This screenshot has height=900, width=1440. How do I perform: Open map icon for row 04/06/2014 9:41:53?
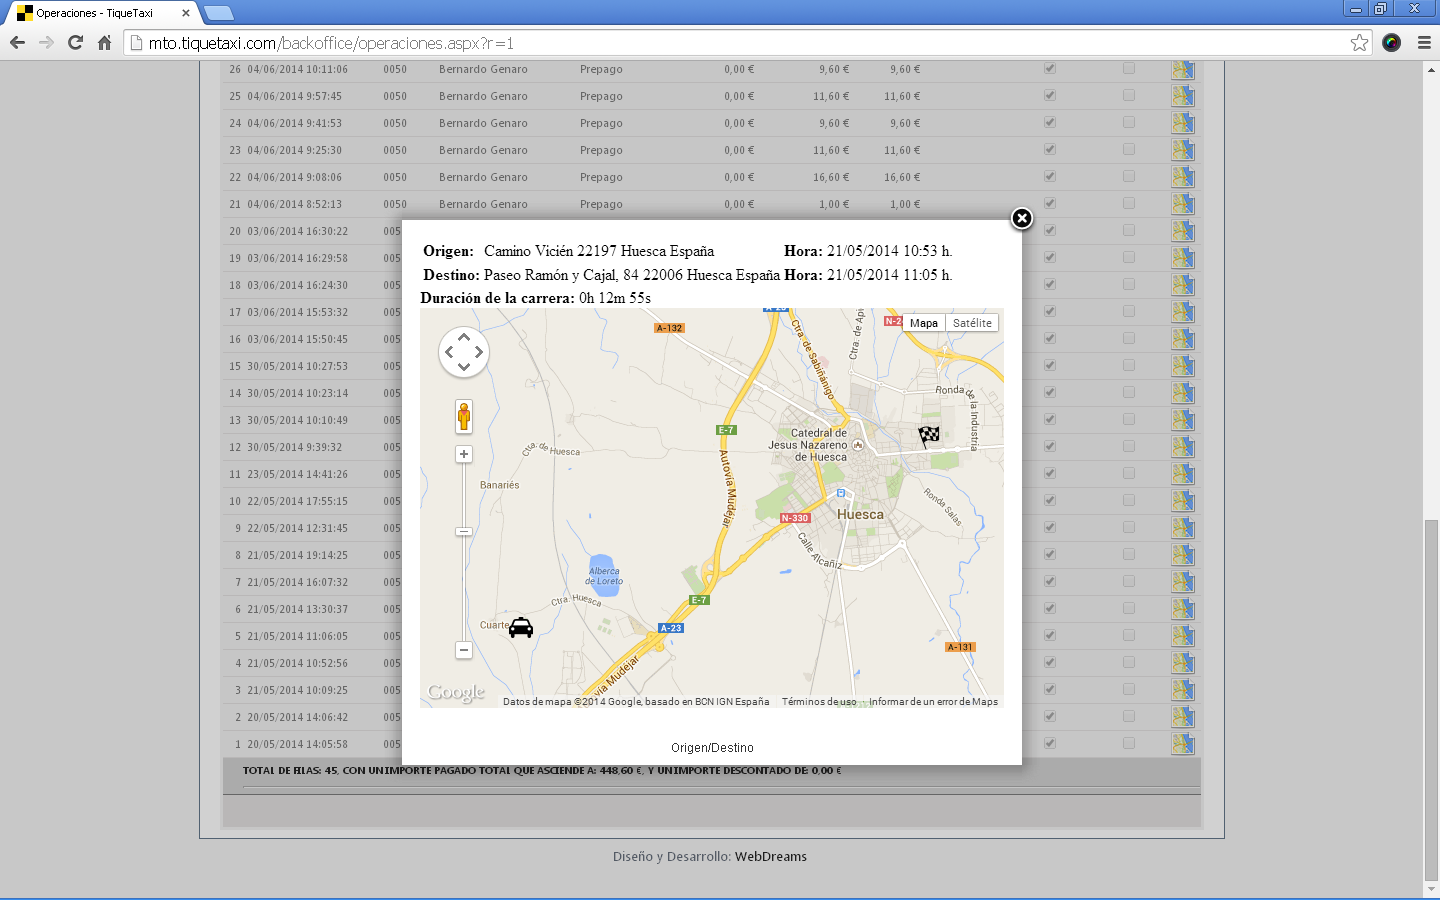[1183, 123]
